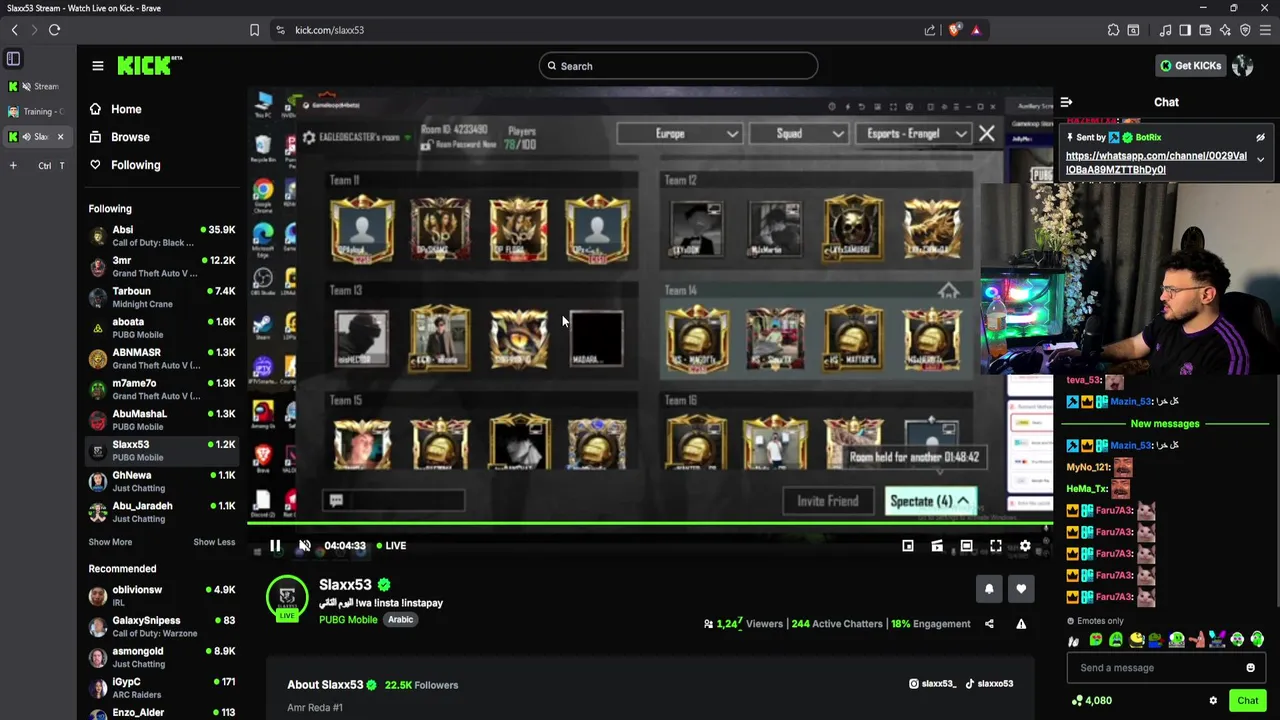This screenshot has width=1280, height=720.
Task: Hide the pinned chat message
Action: (1260, 138)
